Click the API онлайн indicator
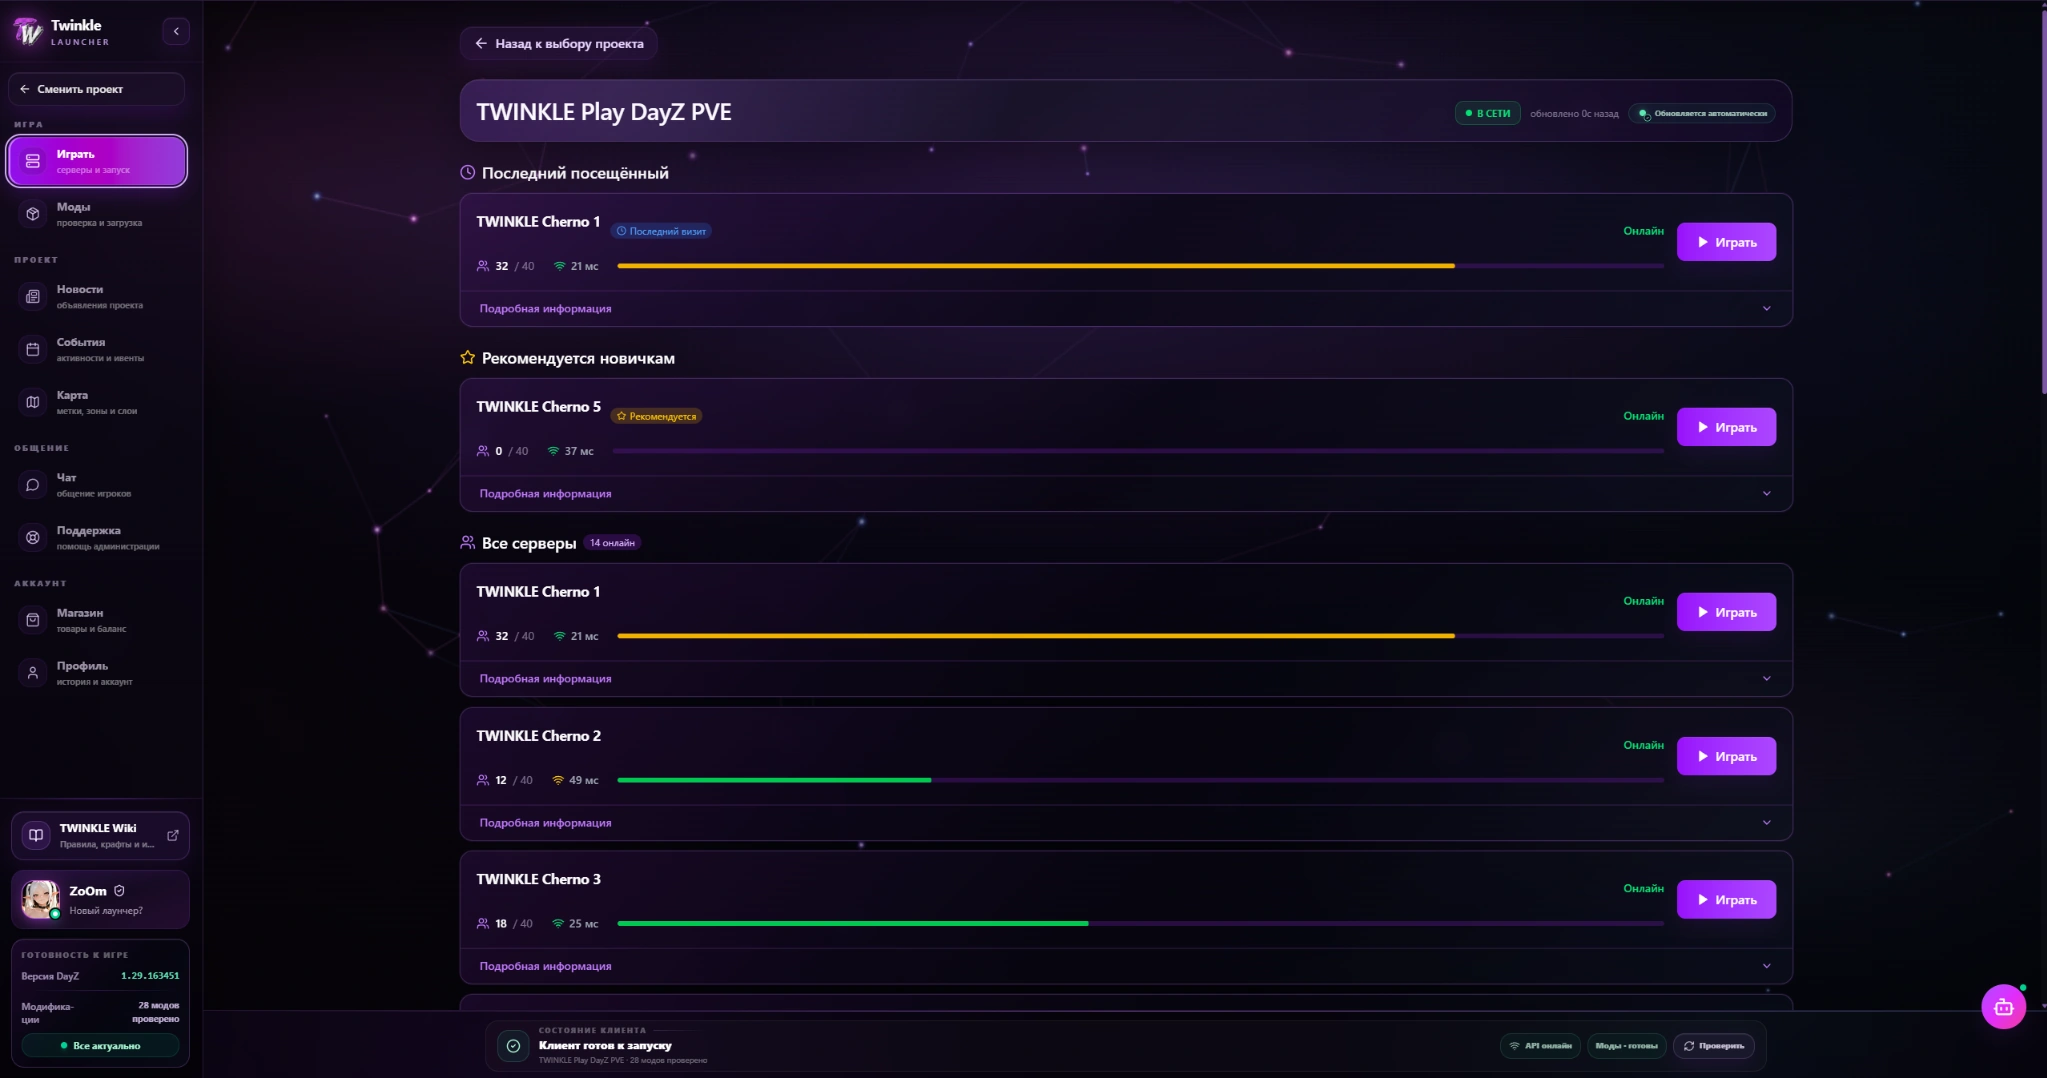Image resolution: width=2047 pixels, height=1078 pixels. pos(1541,1046)
